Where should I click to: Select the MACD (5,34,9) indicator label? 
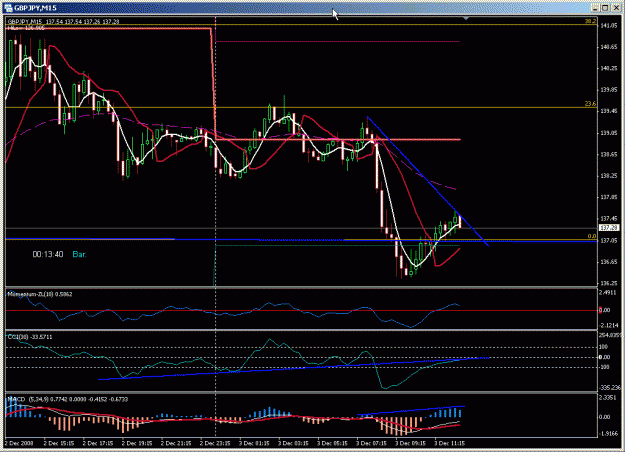click(68, 399)
